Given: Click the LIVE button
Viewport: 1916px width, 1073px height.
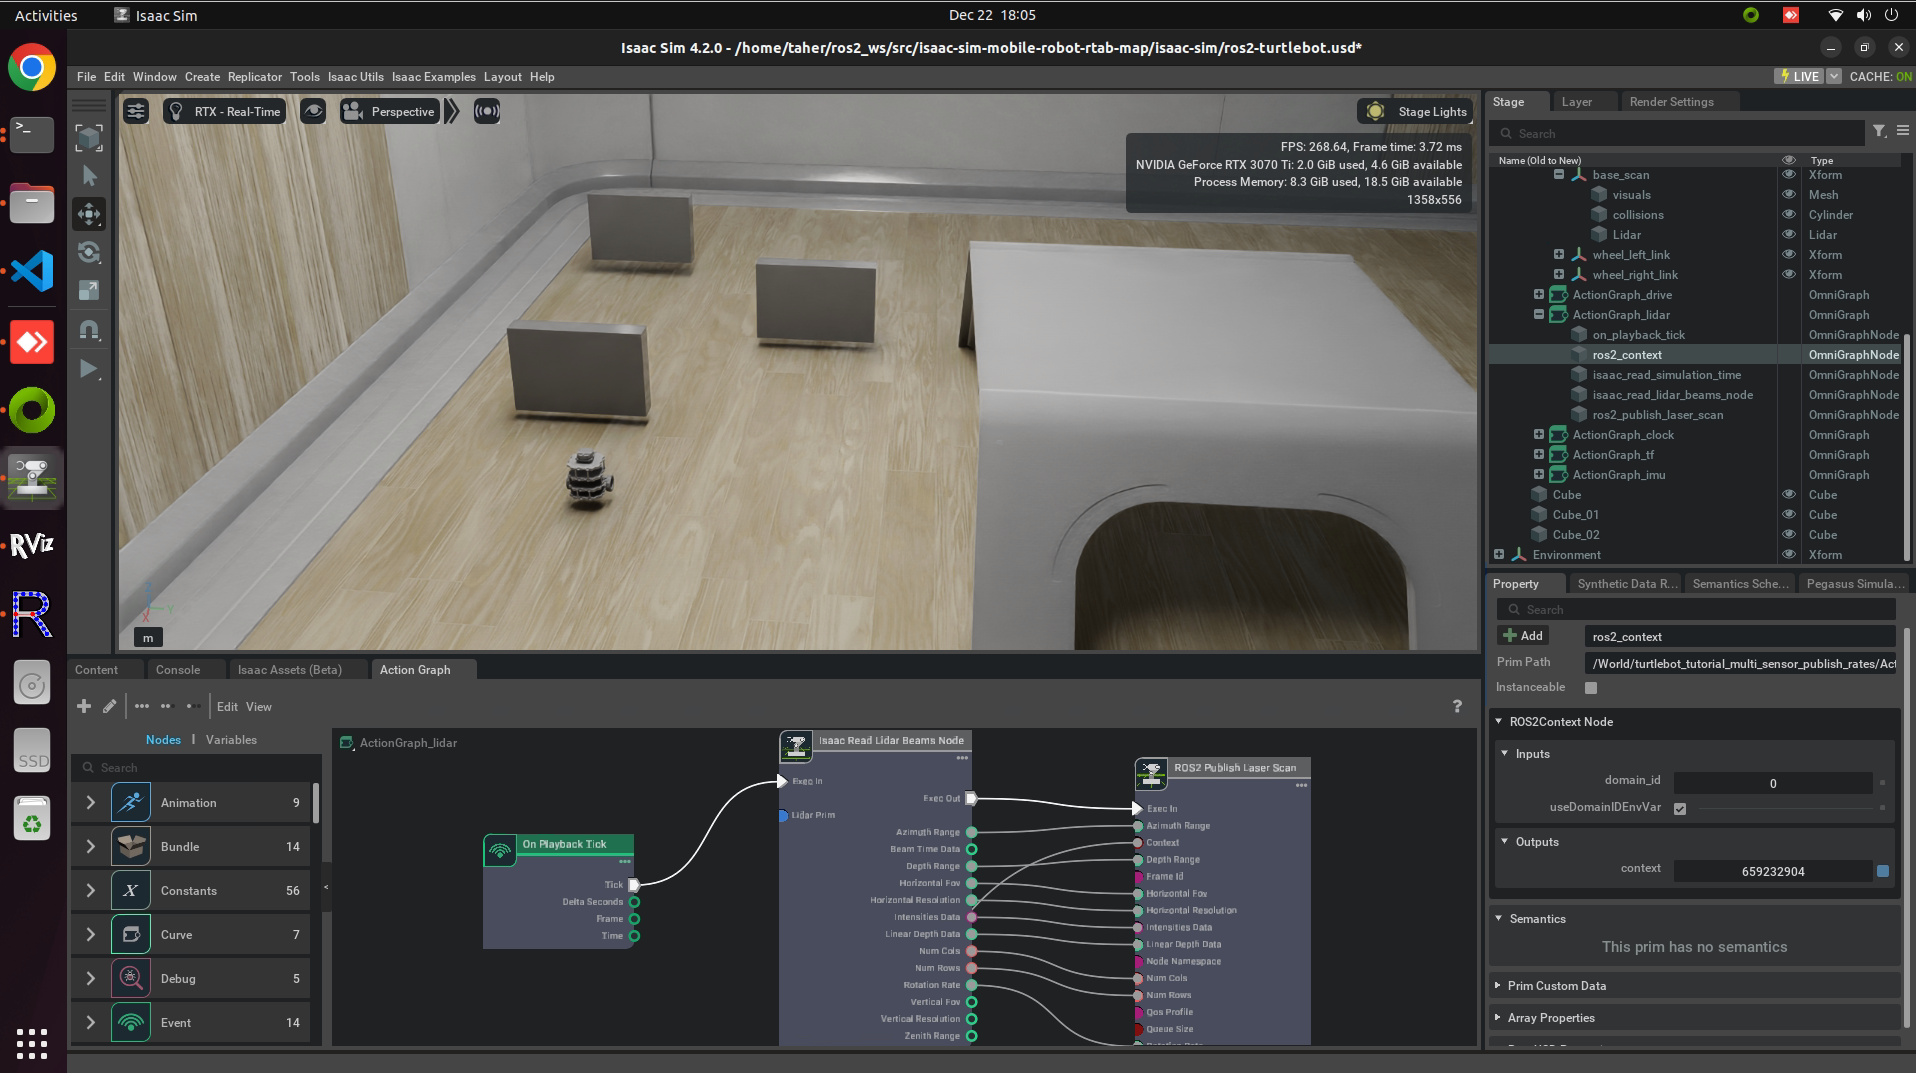Looking at the screenshot, I should tap(1799, 76).
